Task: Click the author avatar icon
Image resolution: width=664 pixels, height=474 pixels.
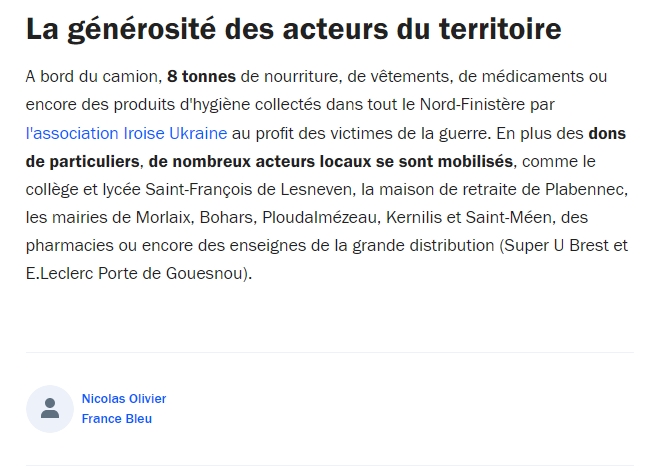Action: pyautogui.click(x=50, y=409)
